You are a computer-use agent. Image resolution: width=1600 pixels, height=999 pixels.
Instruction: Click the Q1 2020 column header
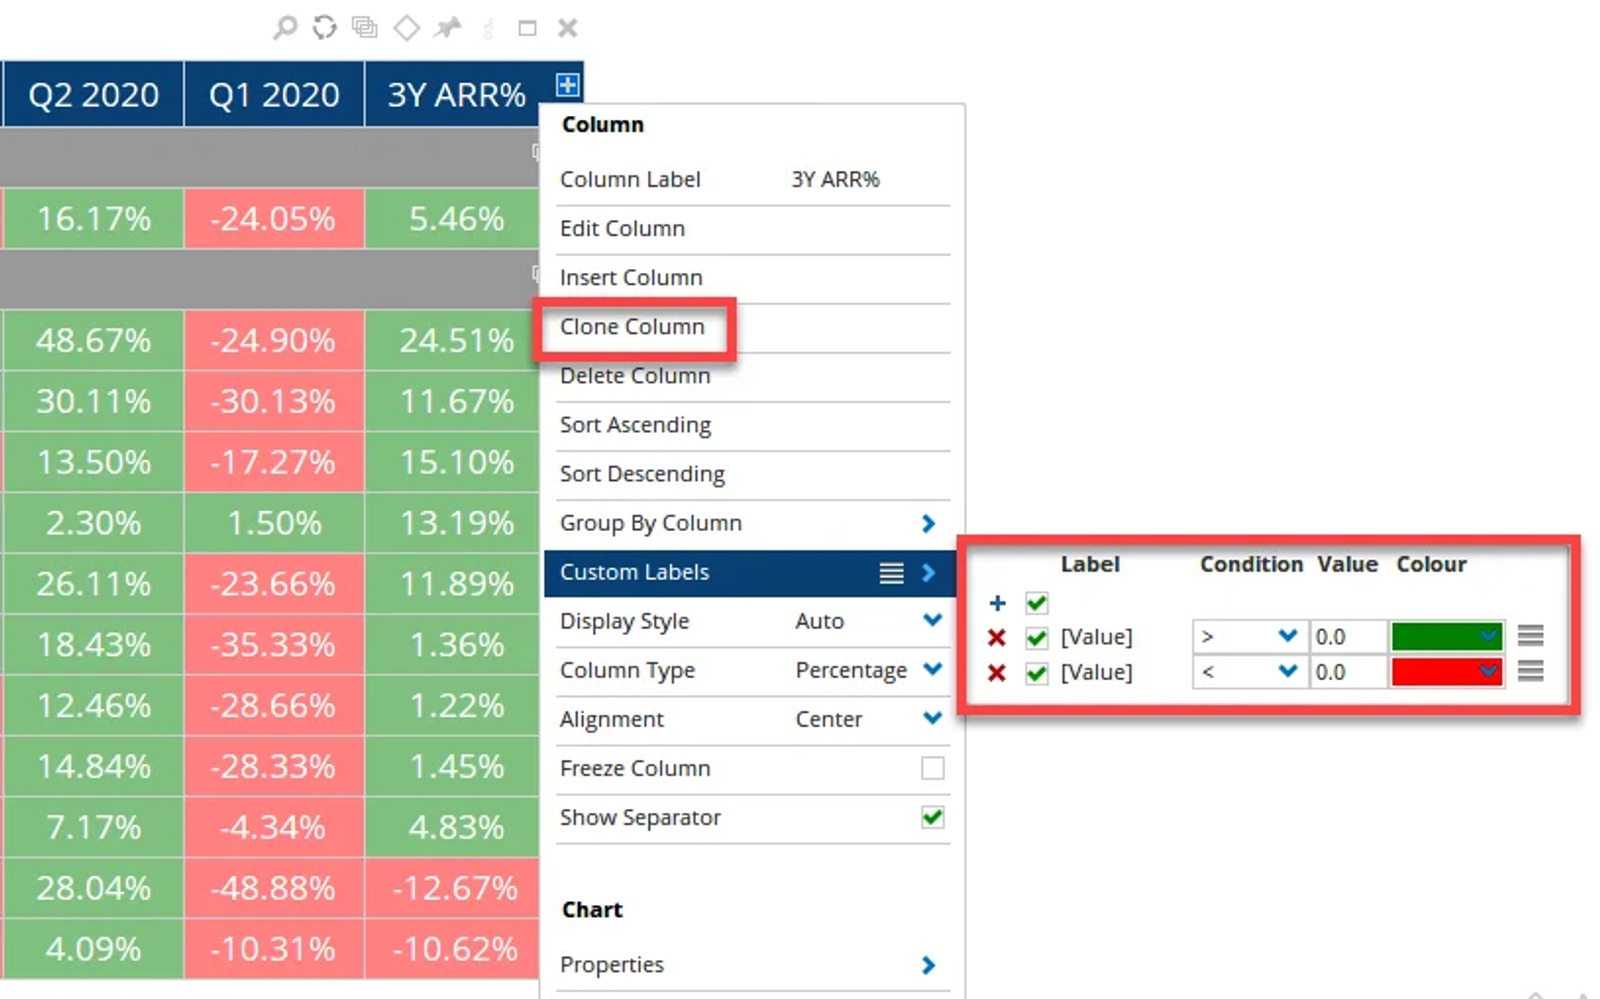[x=274, y=94]
